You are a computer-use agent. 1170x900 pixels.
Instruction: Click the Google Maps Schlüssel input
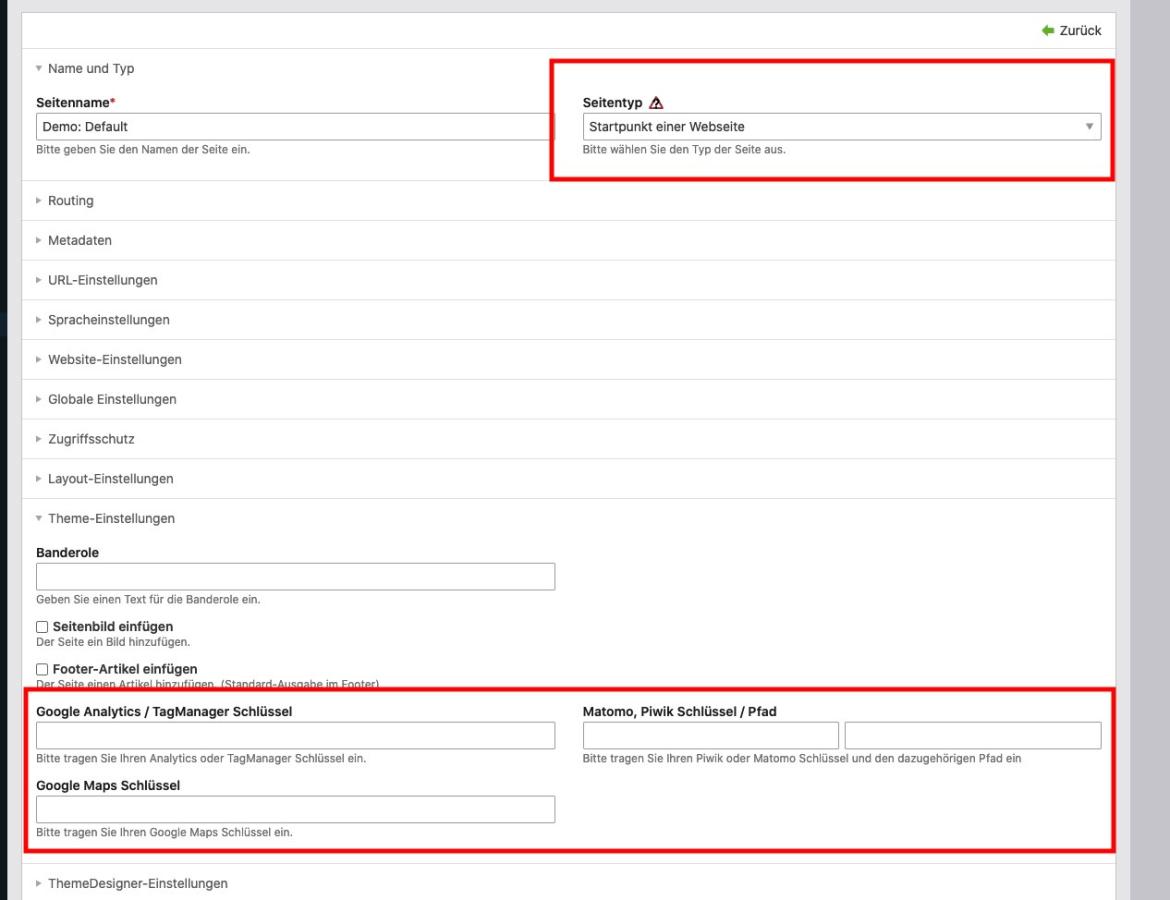[x=295, y=810]
